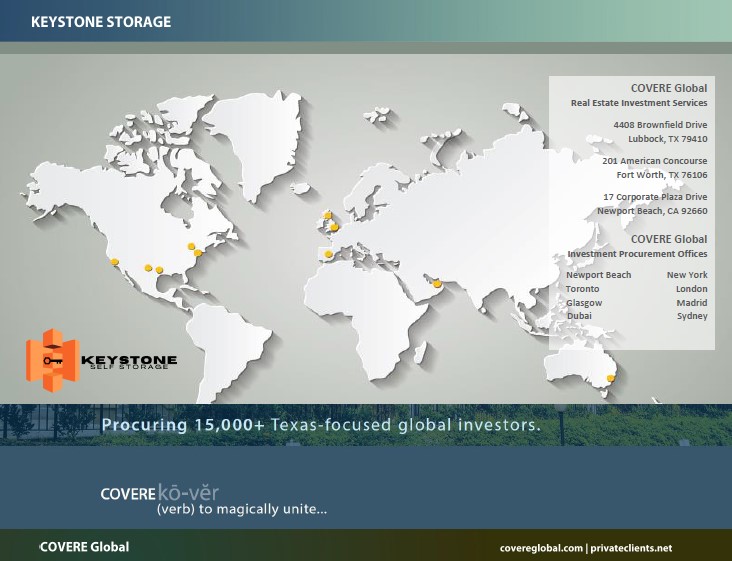The height and width of the screenshot is (561, 732).
Task: Open the privateclients.net link in footer
Action: click(x=631, y=548)
